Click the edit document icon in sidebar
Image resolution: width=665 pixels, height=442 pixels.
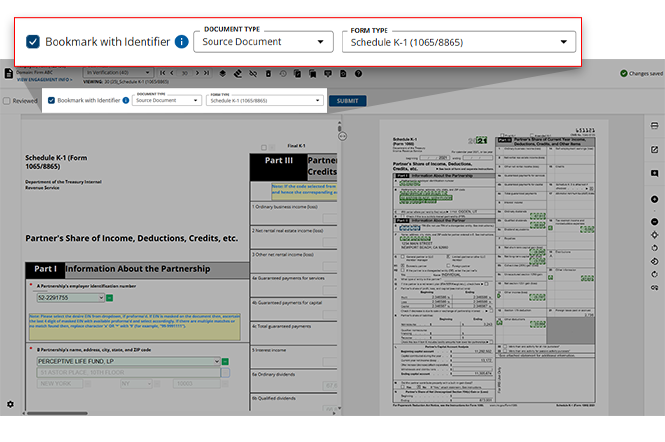[x=654, y=150]
